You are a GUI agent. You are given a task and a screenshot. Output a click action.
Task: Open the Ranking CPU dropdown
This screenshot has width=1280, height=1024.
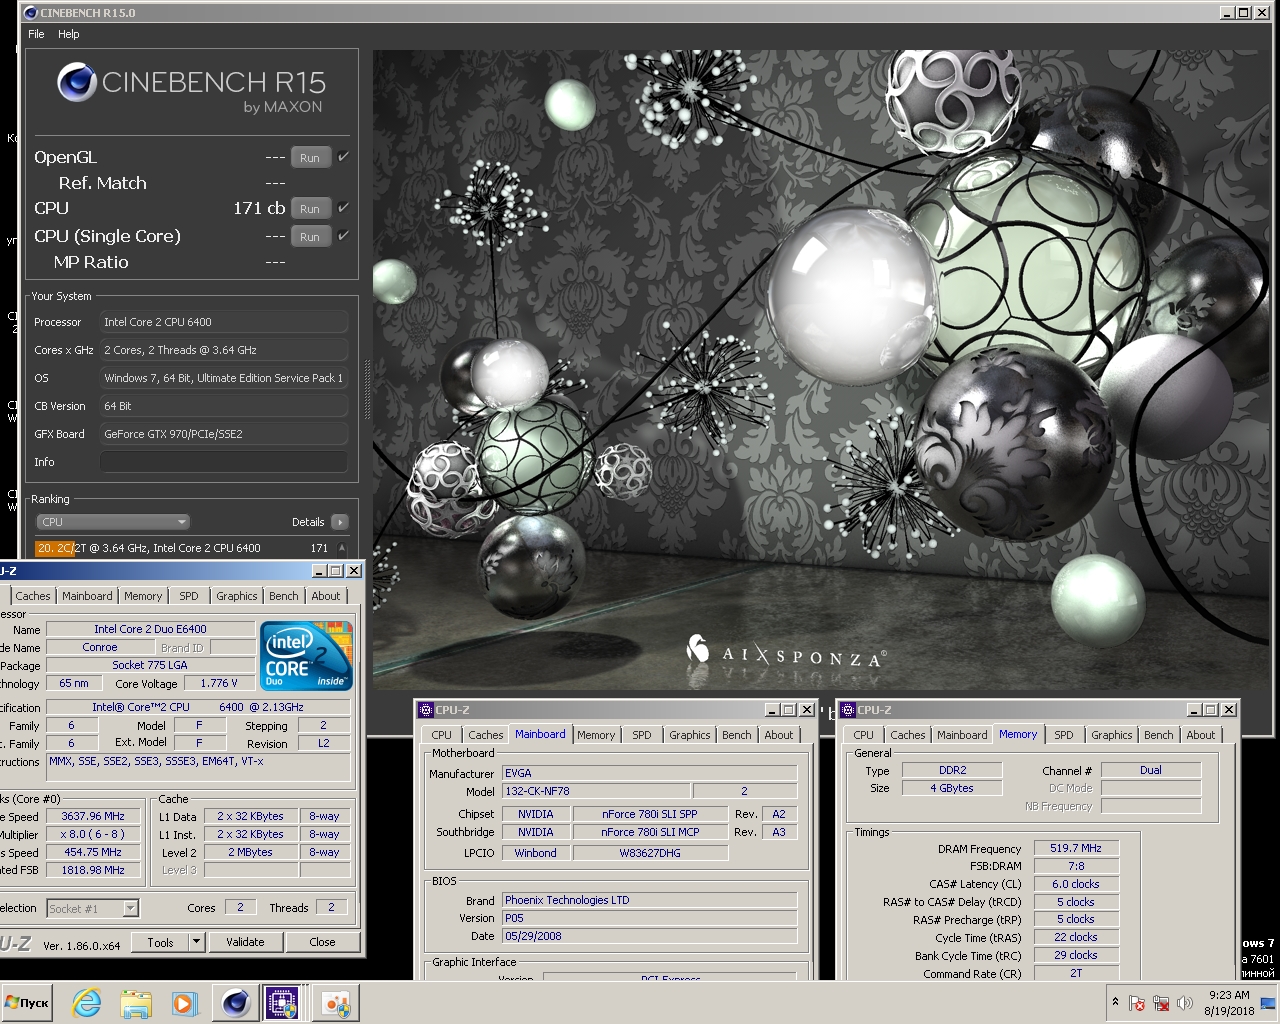click(x=113, y=522)
